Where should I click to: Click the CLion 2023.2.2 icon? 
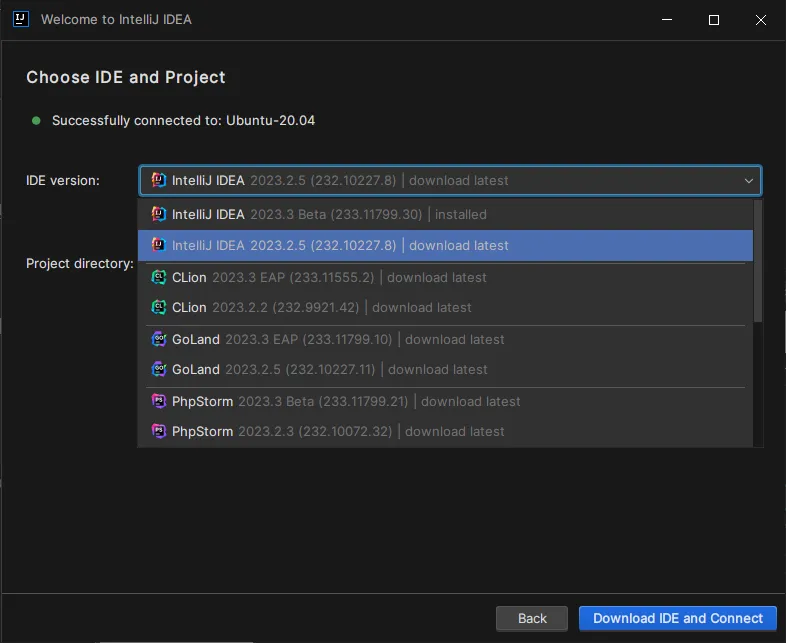click(x=158, y=307)
